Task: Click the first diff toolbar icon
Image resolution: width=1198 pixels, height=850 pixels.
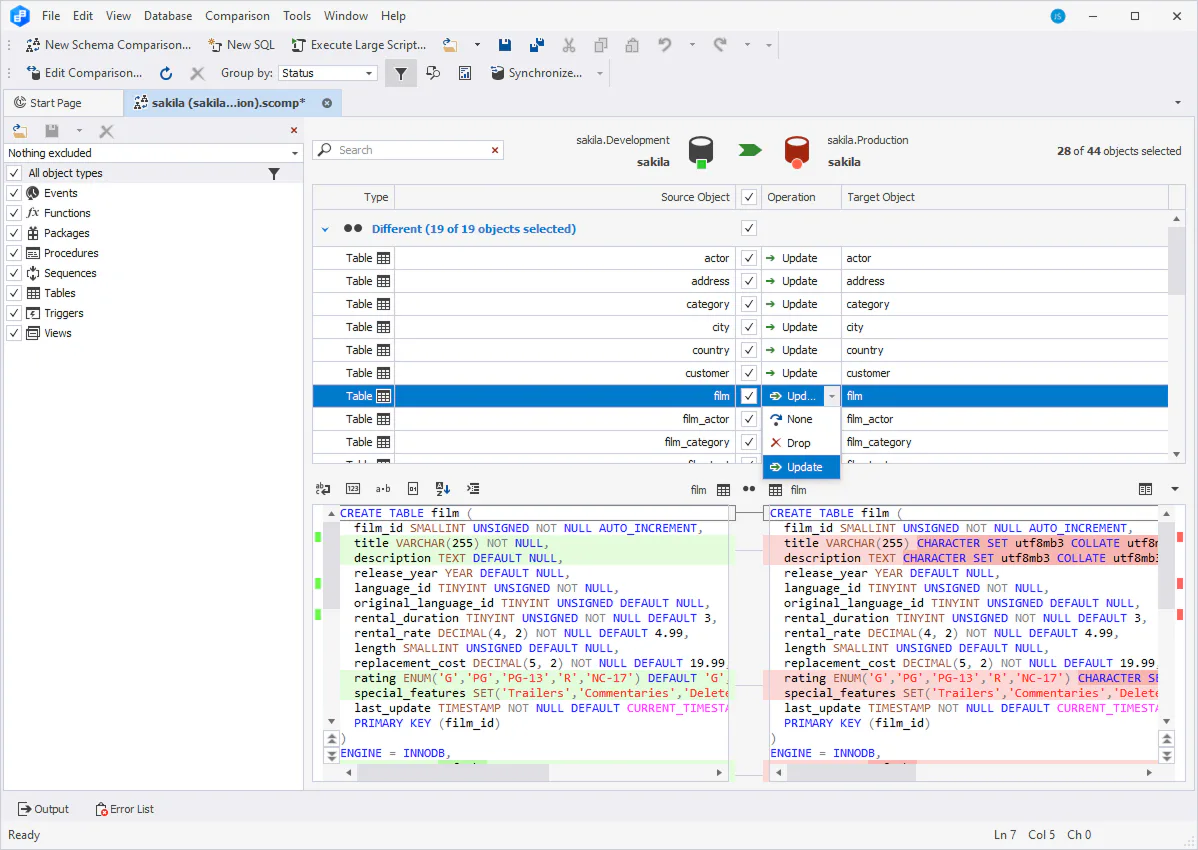Action: pos(323,489)
